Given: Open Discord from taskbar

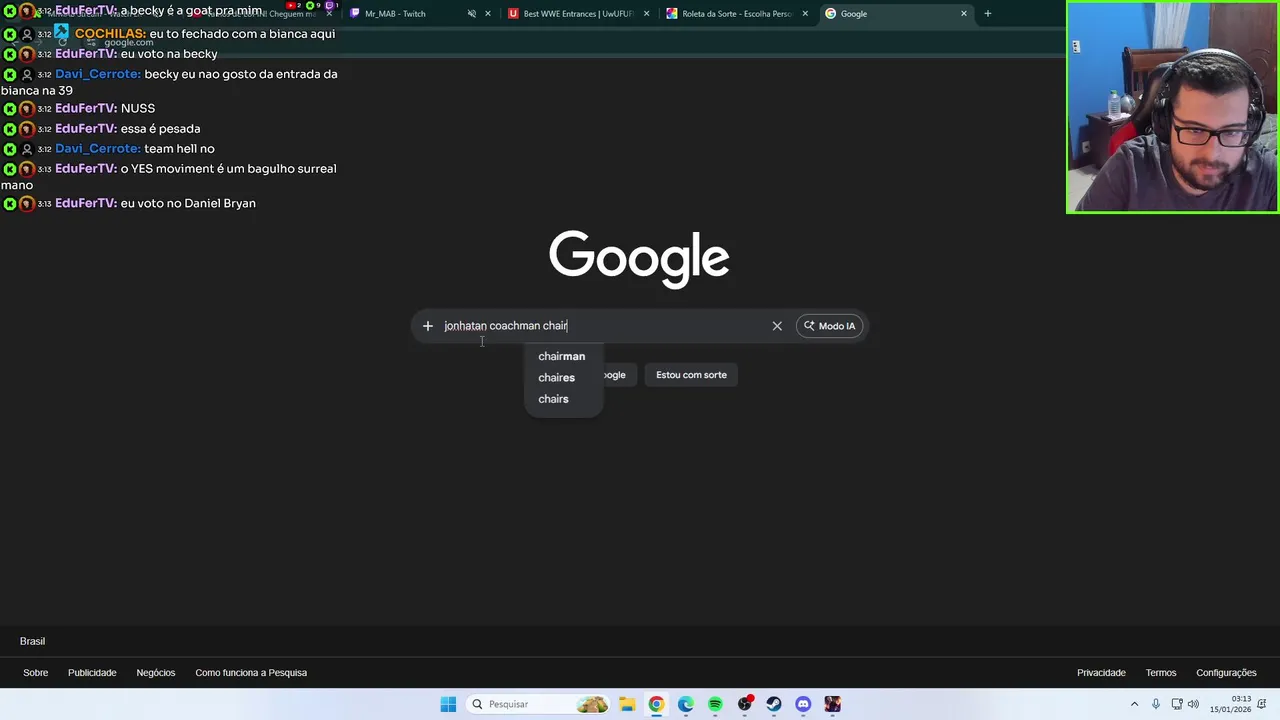Looking at the screenshot, I should [x=803, y=704].
